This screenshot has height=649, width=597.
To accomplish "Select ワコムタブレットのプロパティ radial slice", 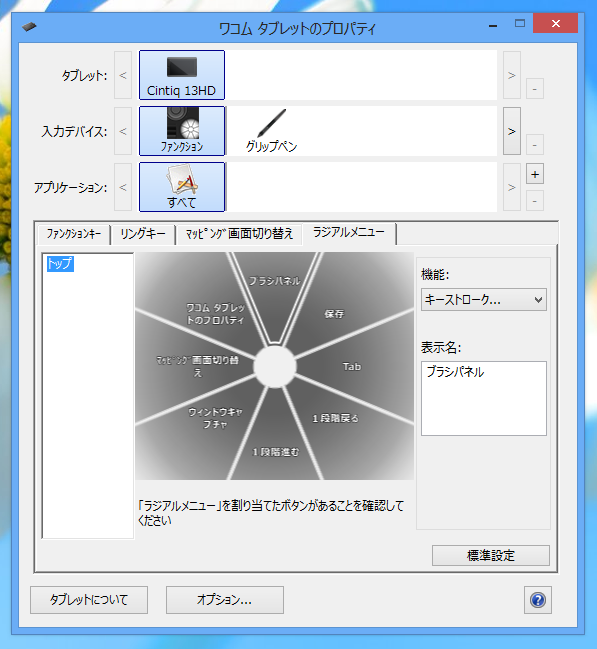I will [x=215, y=314].
